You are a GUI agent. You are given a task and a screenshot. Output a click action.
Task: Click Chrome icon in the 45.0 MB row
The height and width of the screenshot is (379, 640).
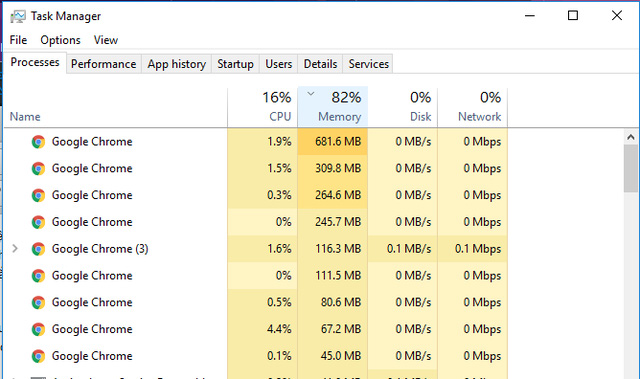(38, 356)
